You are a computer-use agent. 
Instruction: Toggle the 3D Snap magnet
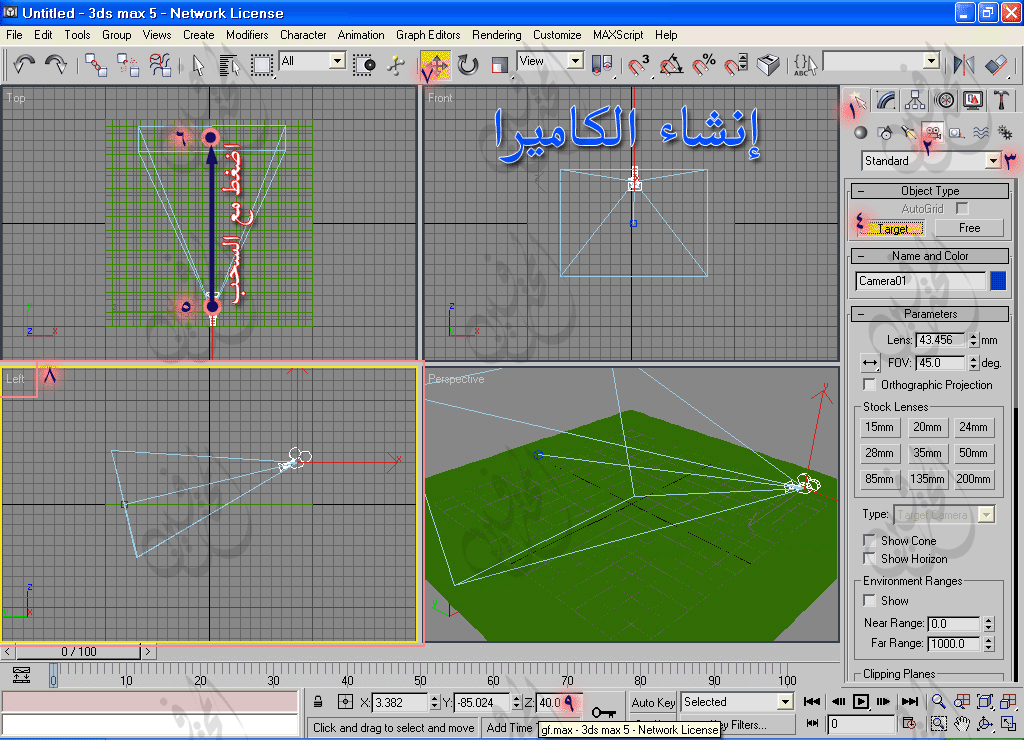(639, 65)
